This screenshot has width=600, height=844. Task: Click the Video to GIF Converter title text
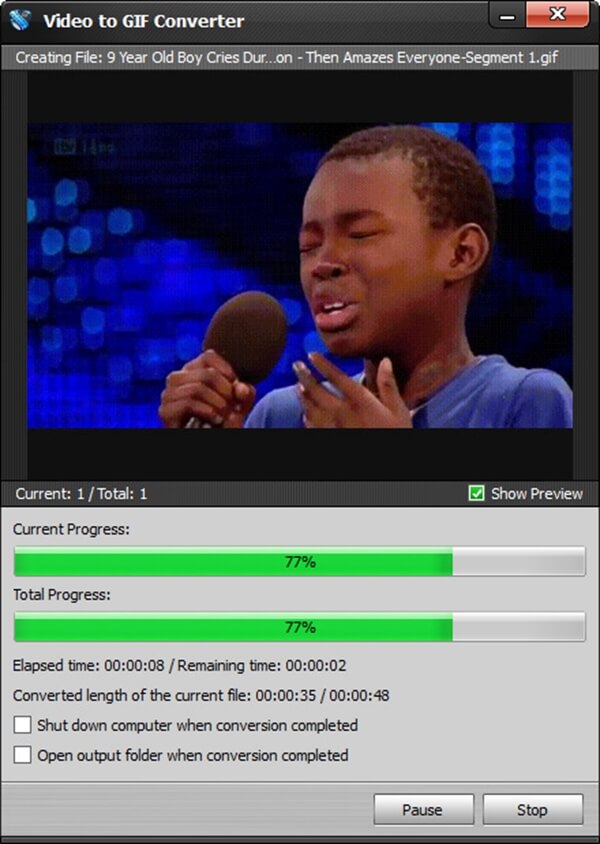pos(144,21)
